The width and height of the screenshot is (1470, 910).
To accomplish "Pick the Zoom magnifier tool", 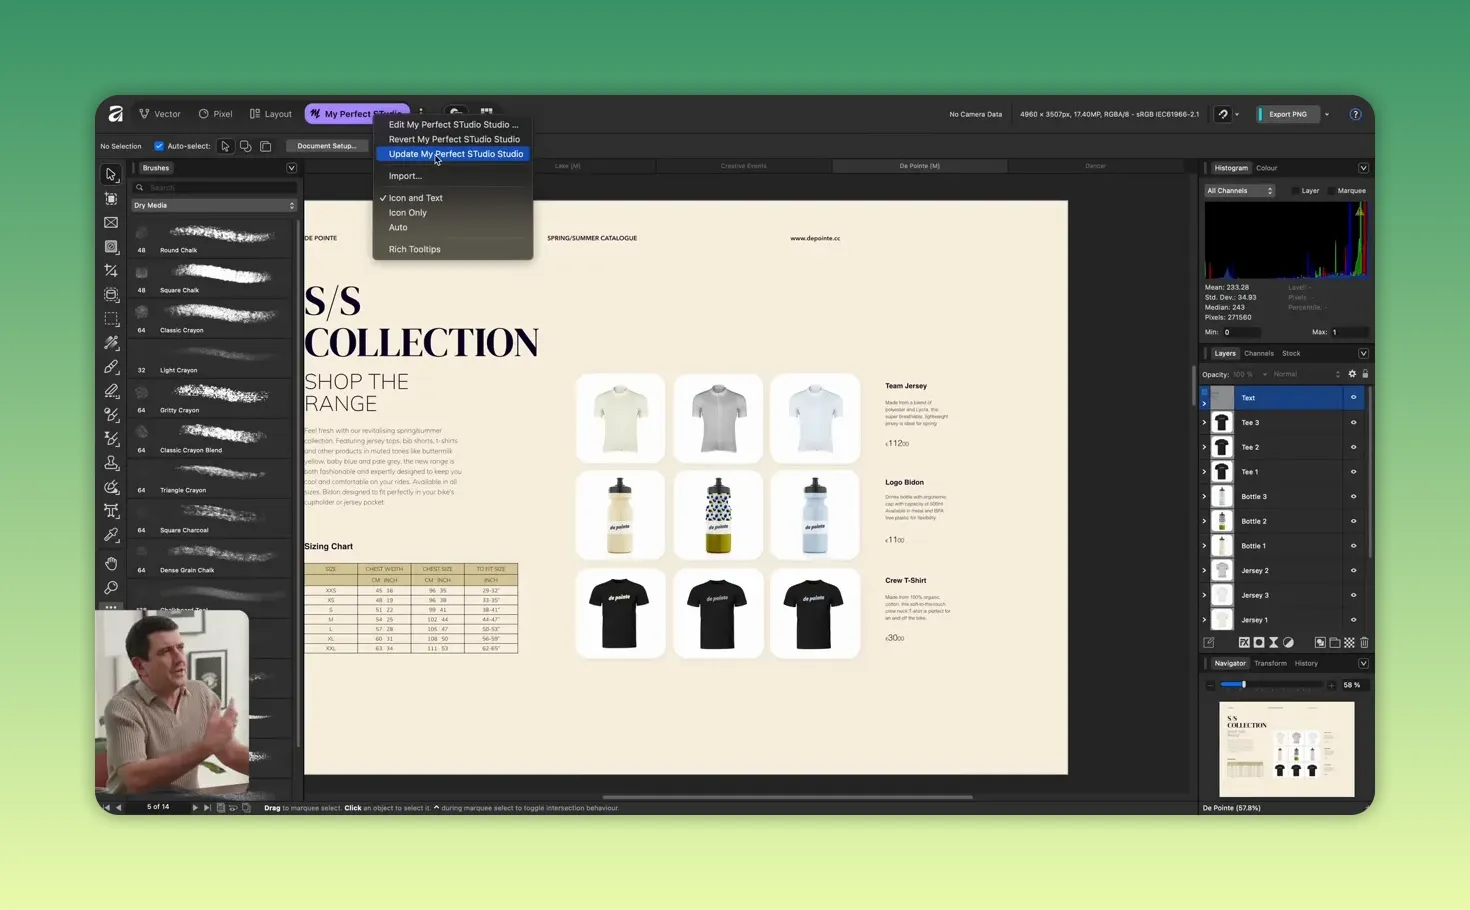I will (x=111, y=588).
